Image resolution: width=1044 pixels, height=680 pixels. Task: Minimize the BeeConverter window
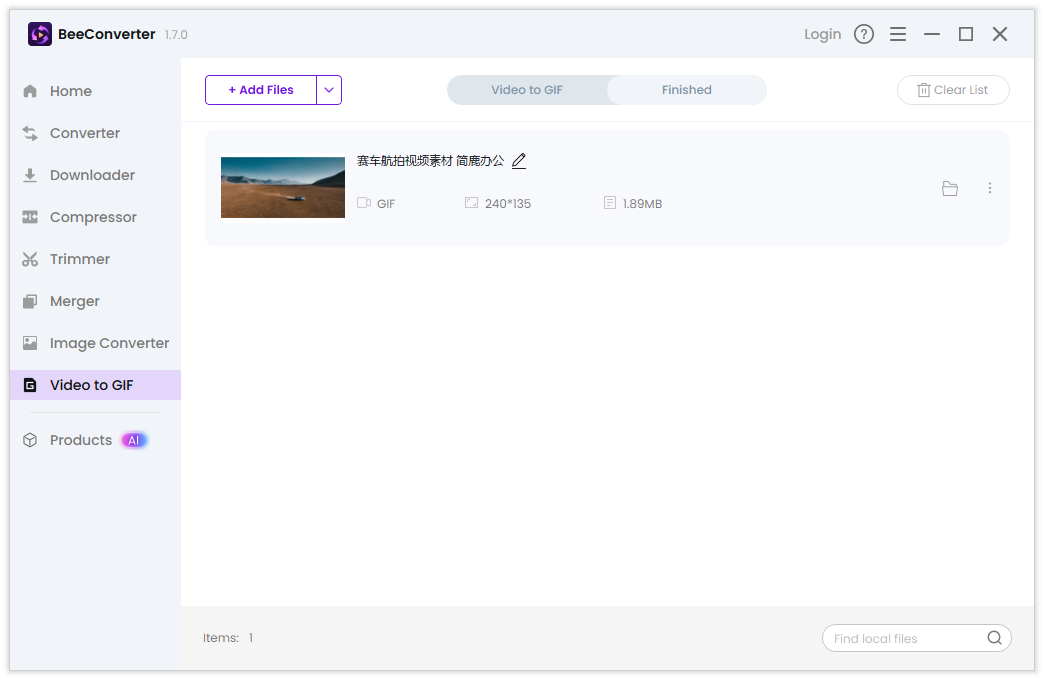tap(932, 34)
